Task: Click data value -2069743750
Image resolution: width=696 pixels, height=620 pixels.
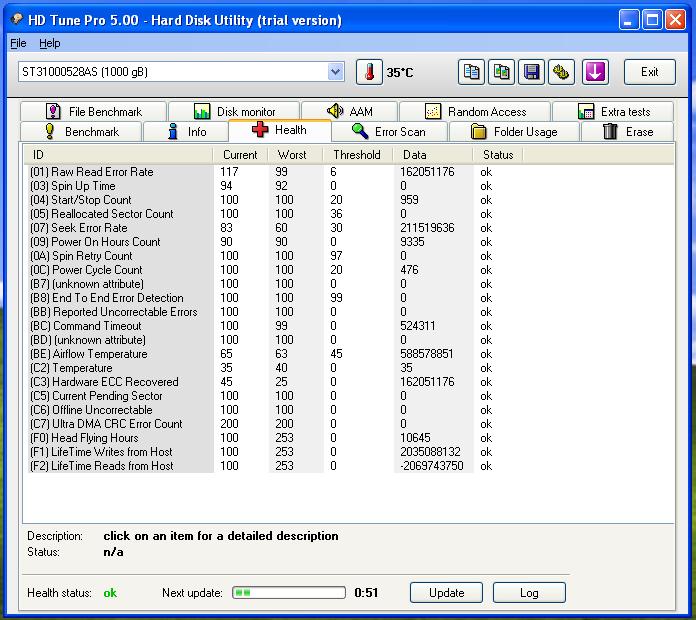Action: click(x=431, y=466)
